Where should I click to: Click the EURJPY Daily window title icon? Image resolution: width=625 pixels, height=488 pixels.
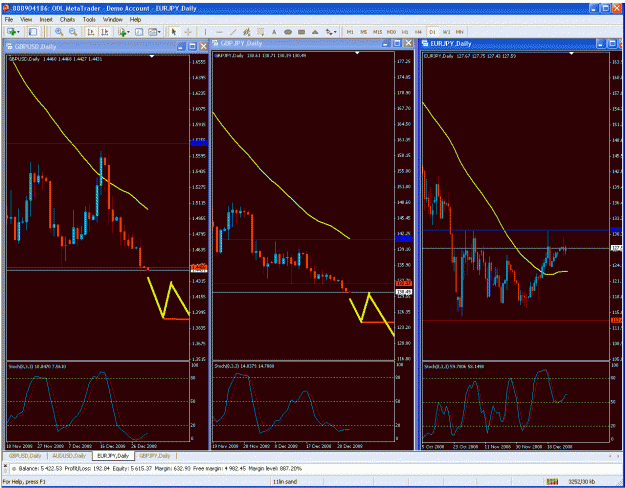coord(425,43)
